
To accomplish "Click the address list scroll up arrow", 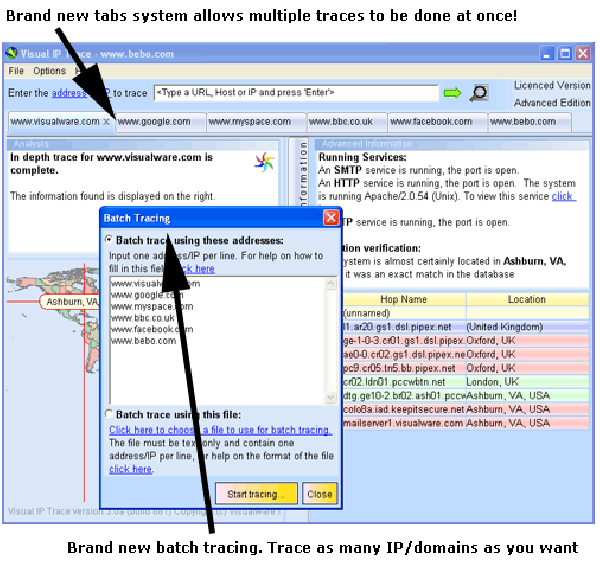I will pos(331,284).
